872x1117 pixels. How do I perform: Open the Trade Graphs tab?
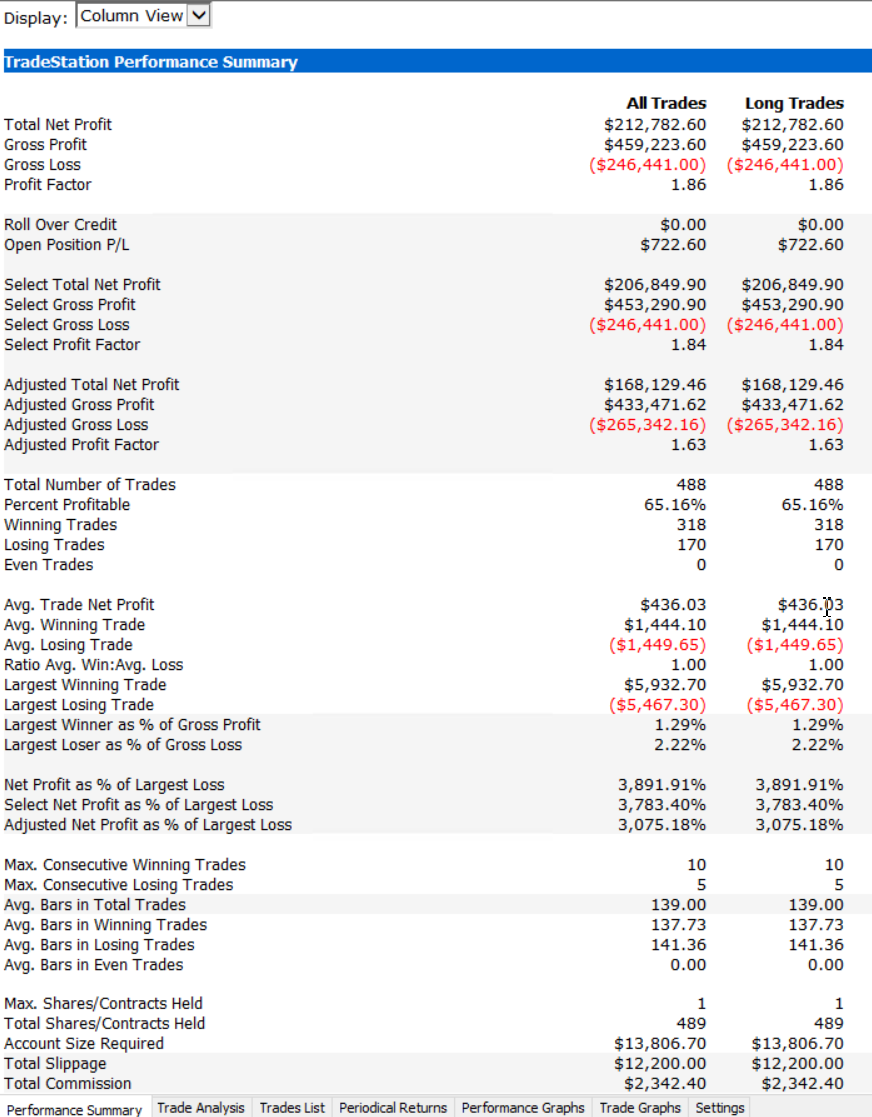[640, 1108]
